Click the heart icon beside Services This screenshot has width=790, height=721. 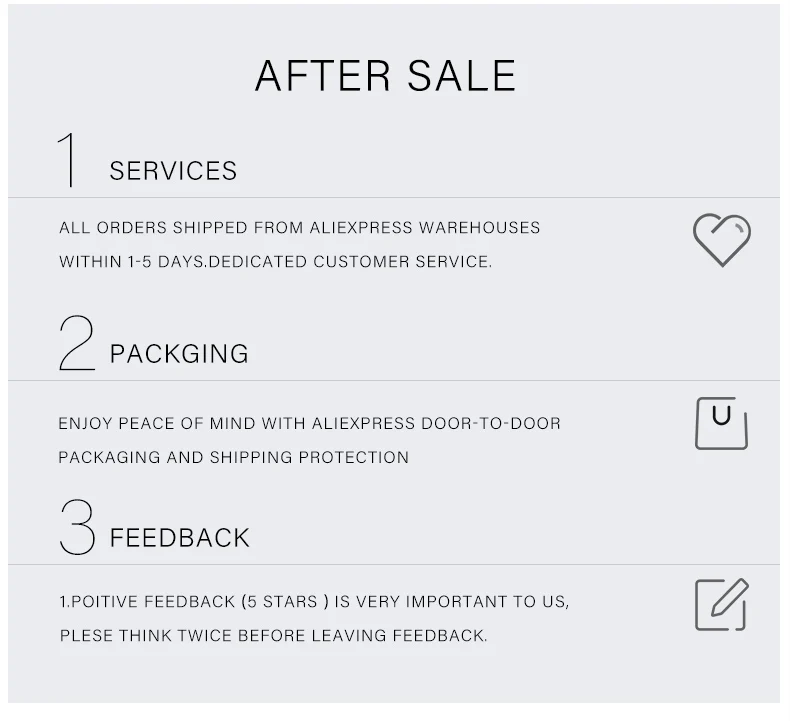721,240
